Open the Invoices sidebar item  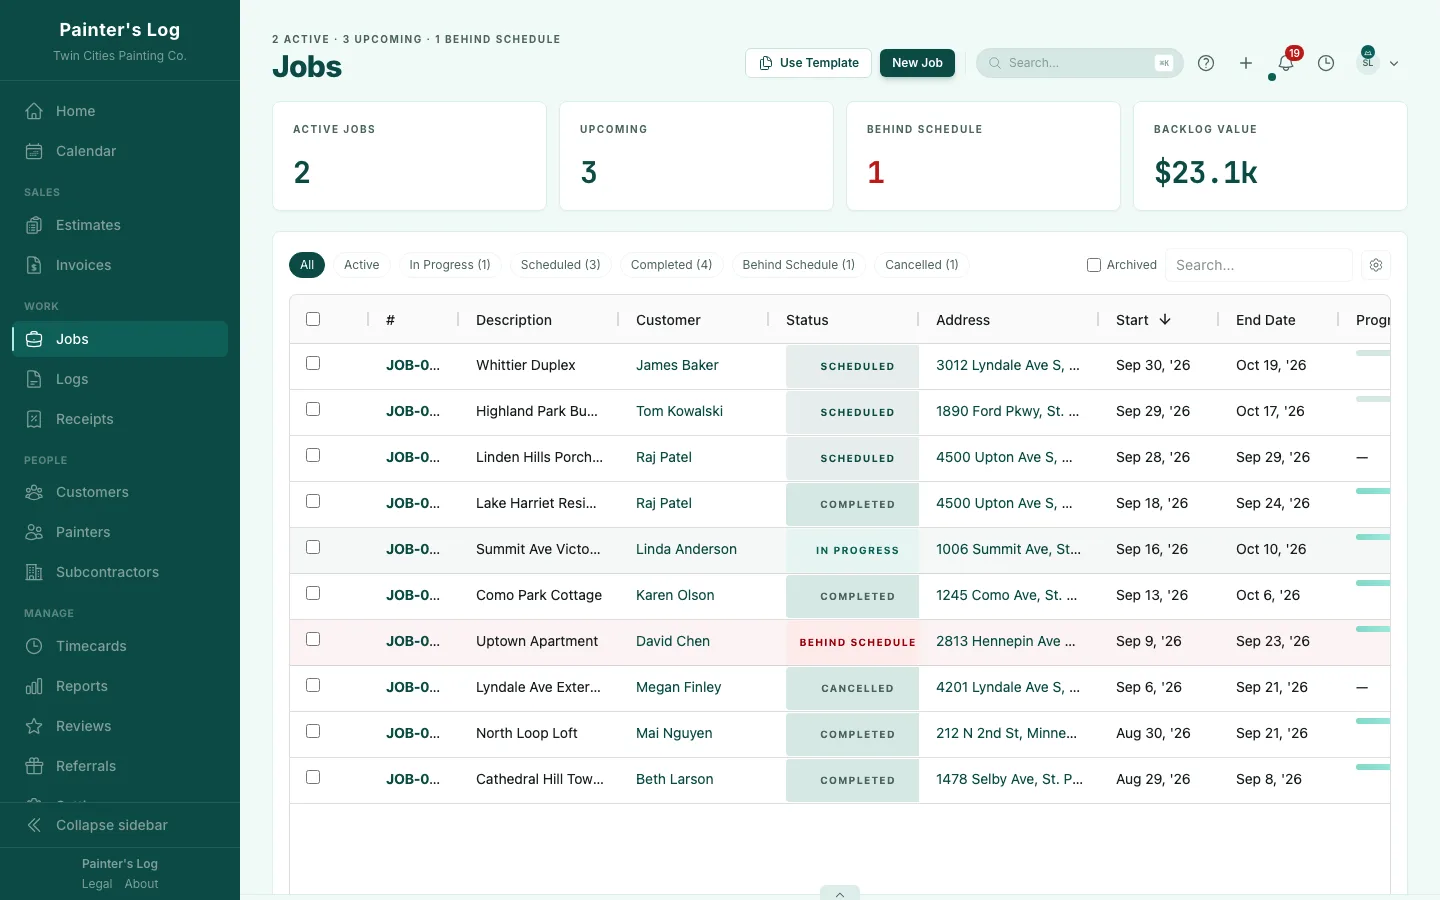120,265
